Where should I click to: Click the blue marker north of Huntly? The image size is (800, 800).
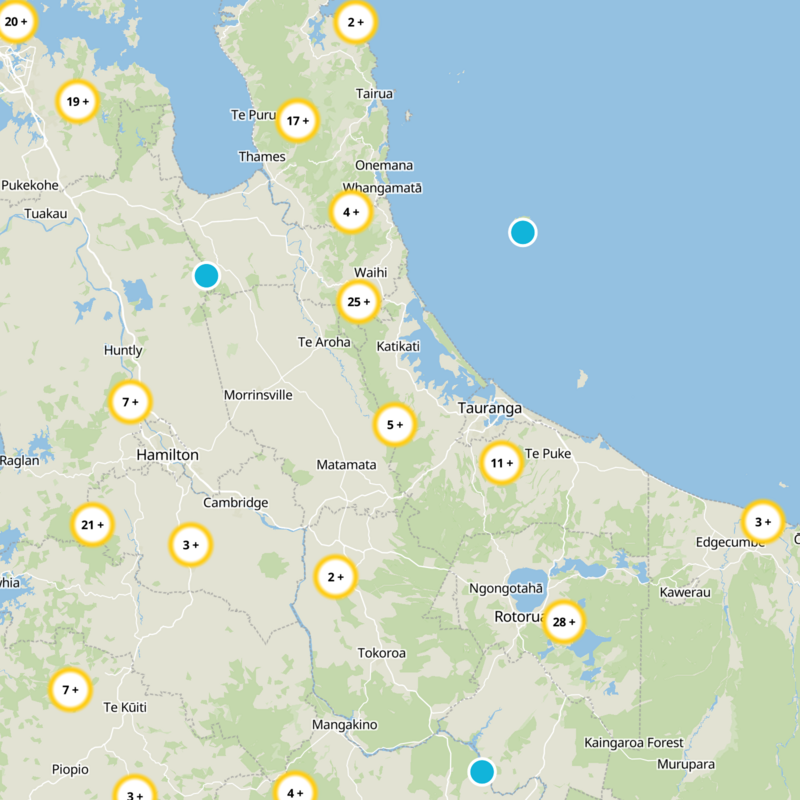207,276
